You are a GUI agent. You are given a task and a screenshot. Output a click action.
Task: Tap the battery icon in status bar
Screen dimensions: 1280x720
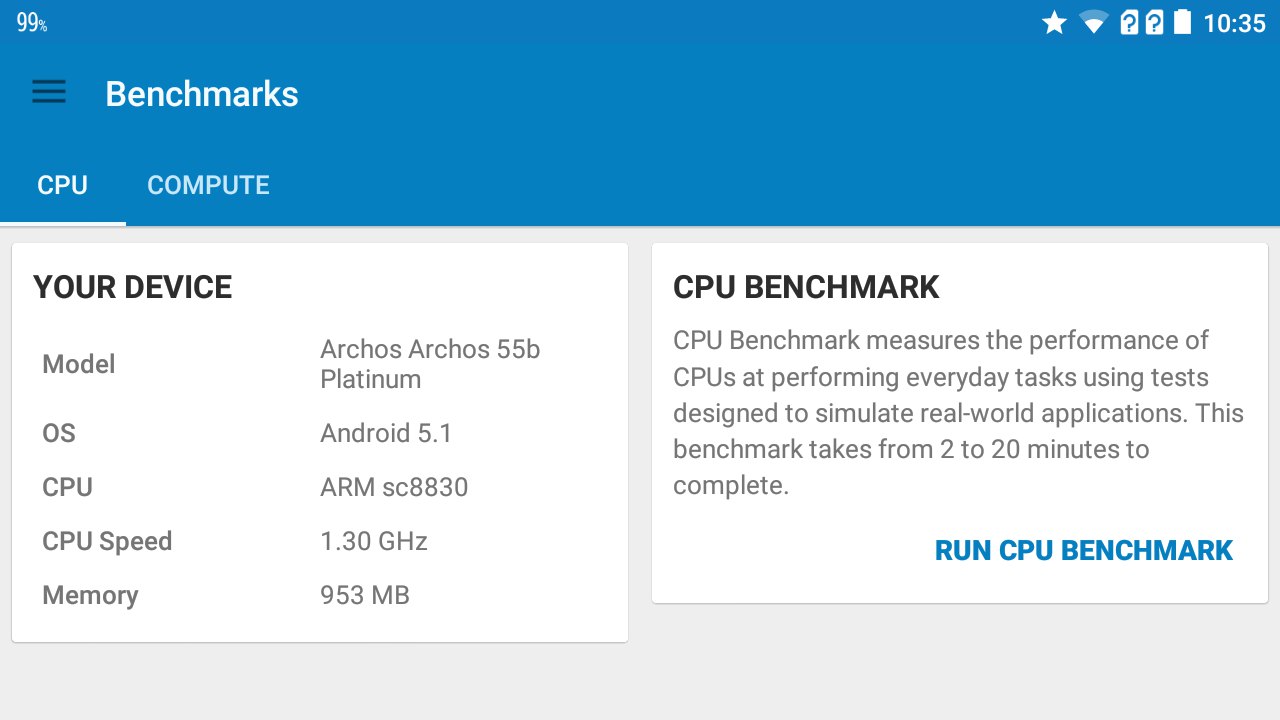(x=1182, y=22)
